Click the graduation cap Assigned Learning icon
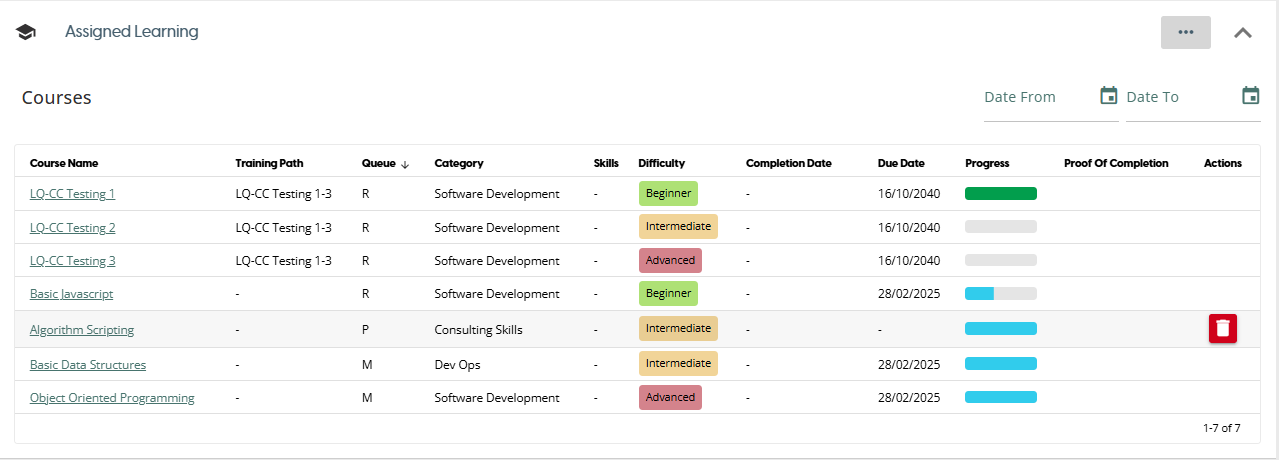Screen dimensions: 1279x460 [x=26, y=32]
